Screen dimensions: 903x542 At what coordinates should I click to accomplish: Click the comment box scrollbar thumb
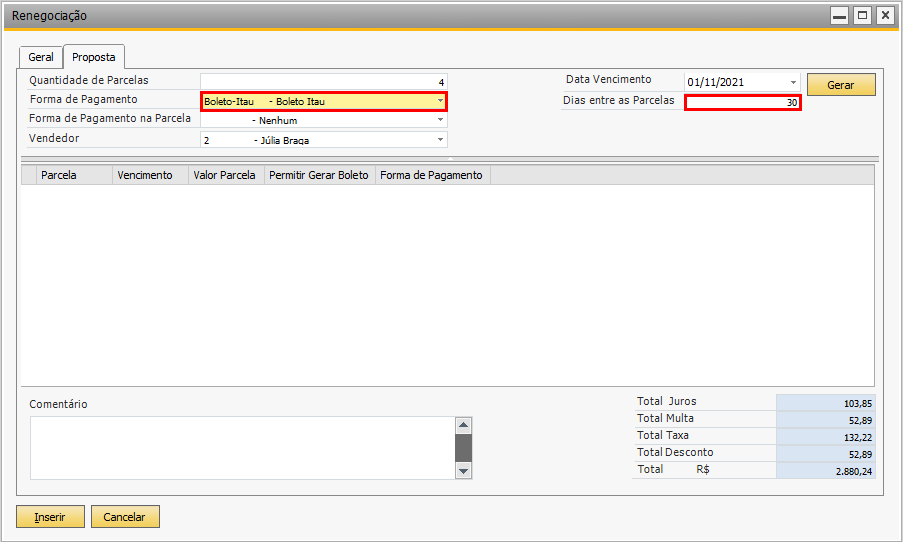[463, 448]
